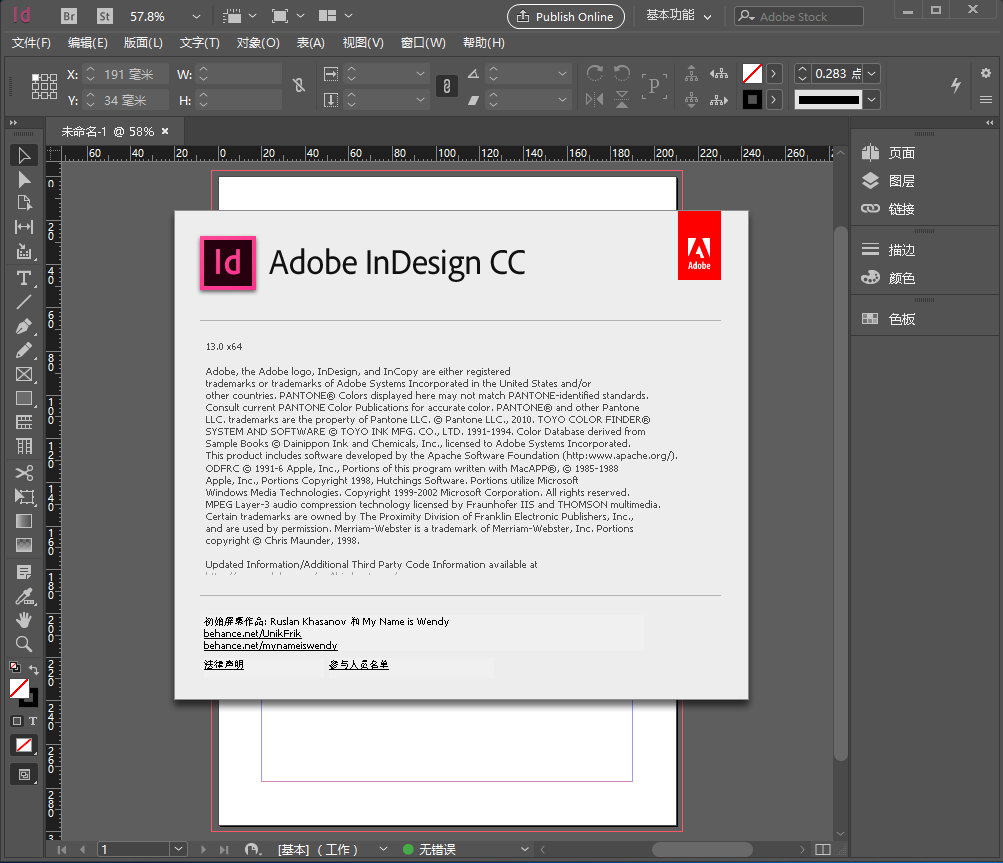Click the black stroke swatch in control bar
1003x863 pixels.
point(752,100)
